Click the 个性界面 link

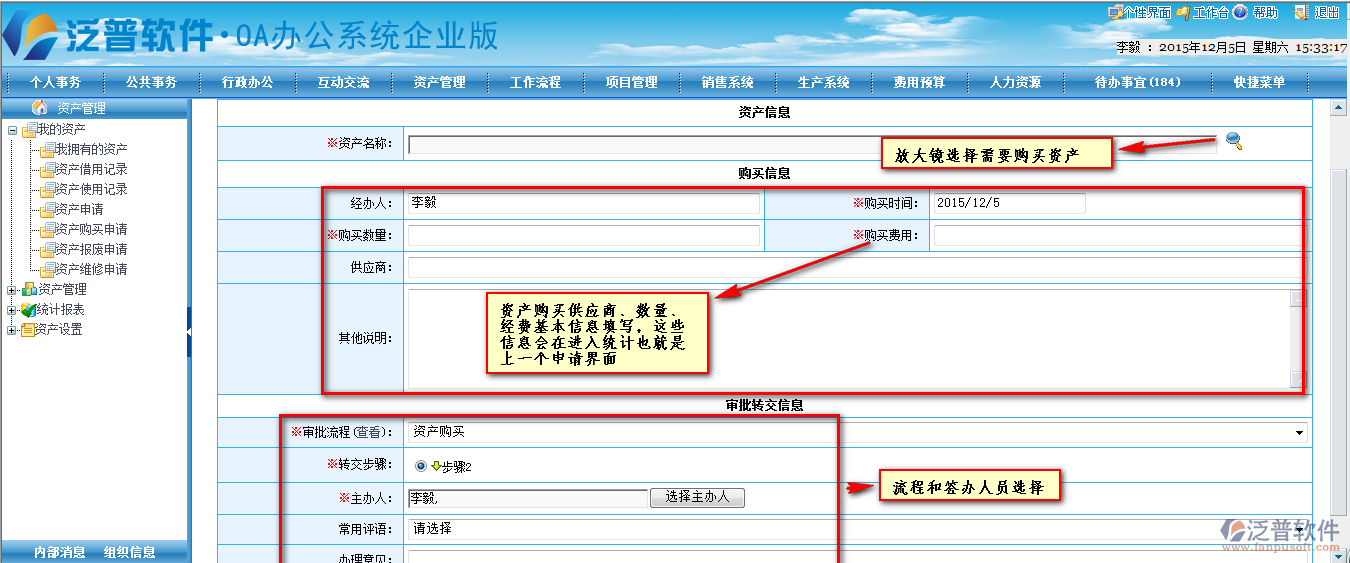pos(1147,12)
